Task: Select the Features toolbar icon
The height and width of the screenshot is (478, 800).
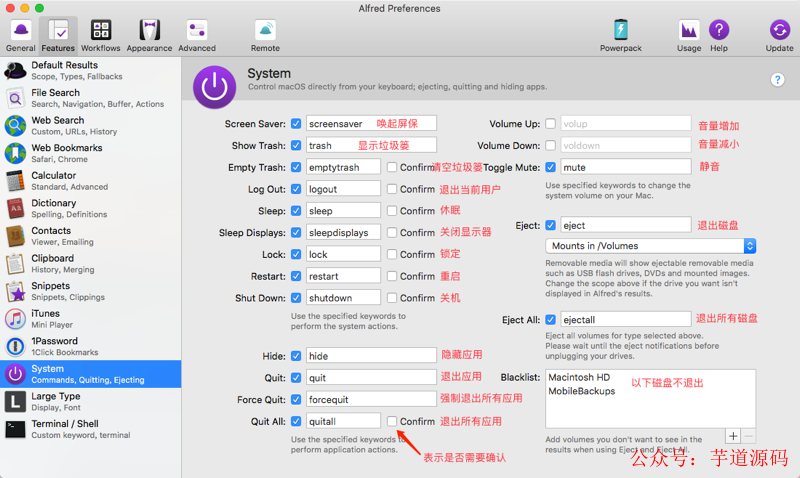Action: tap(58, 36)
